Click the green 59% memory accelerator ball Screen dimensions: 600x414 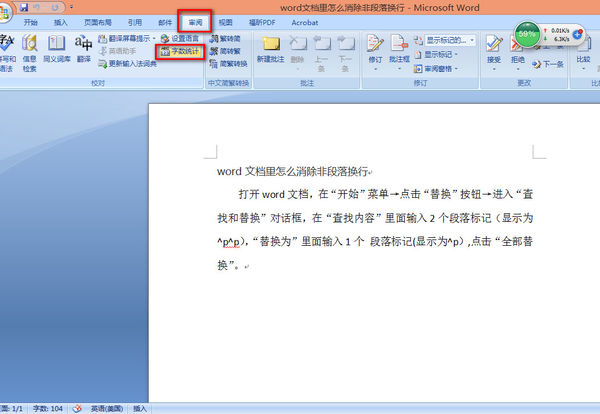pyautogui.click(x=527, y=34)
